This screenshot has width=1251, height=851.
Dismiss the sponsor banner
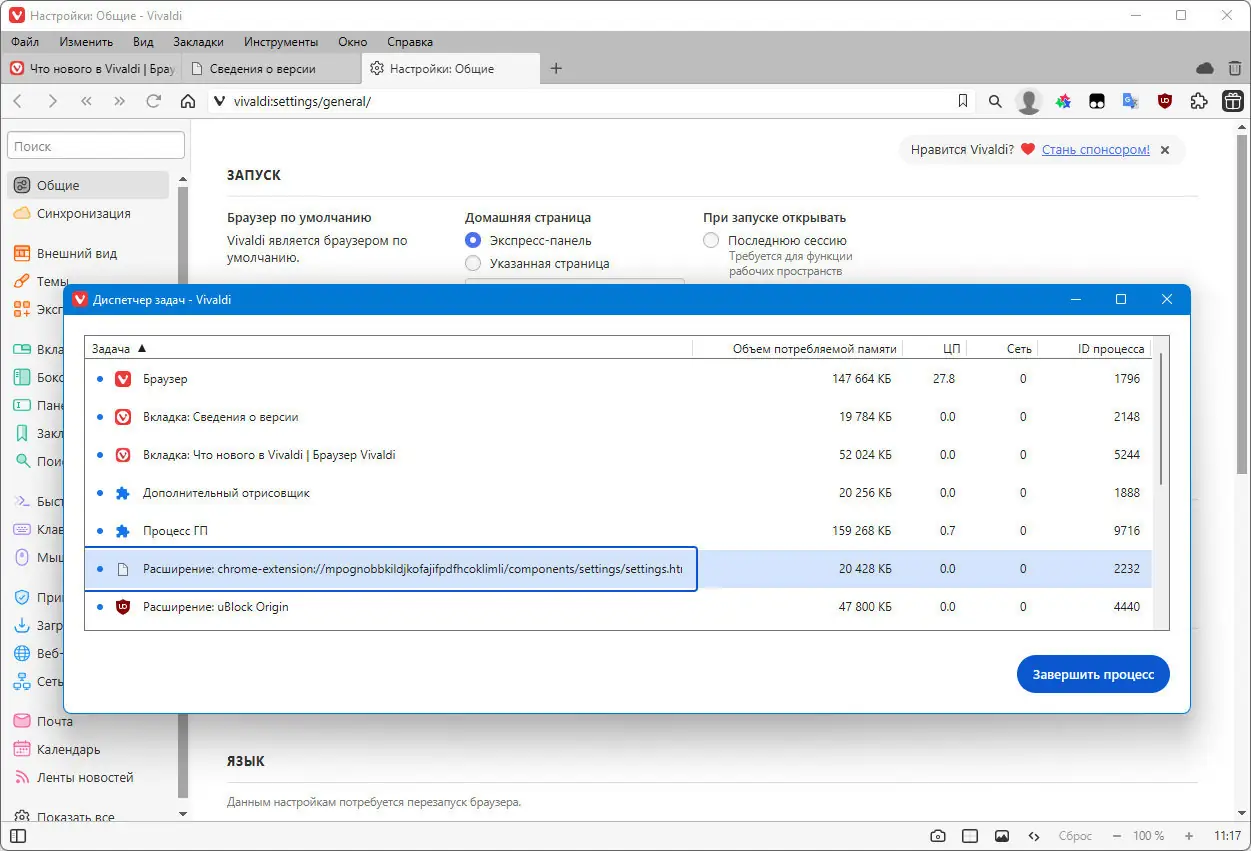coord(1165,150)
